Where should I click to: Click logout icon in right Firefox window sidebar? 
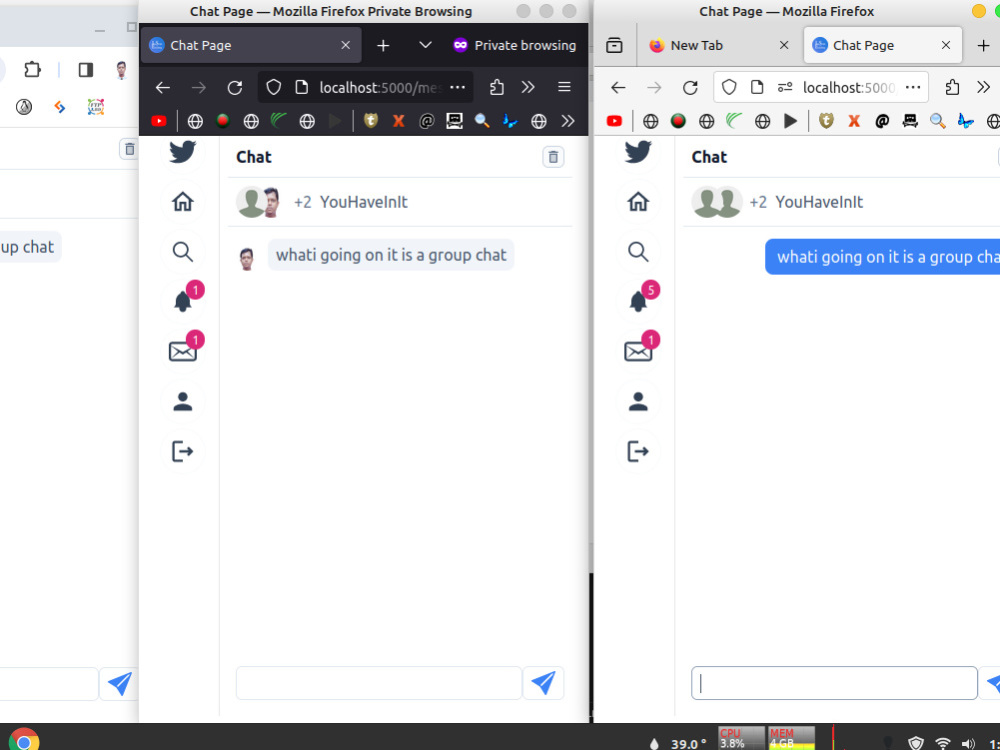pos(638,451)
